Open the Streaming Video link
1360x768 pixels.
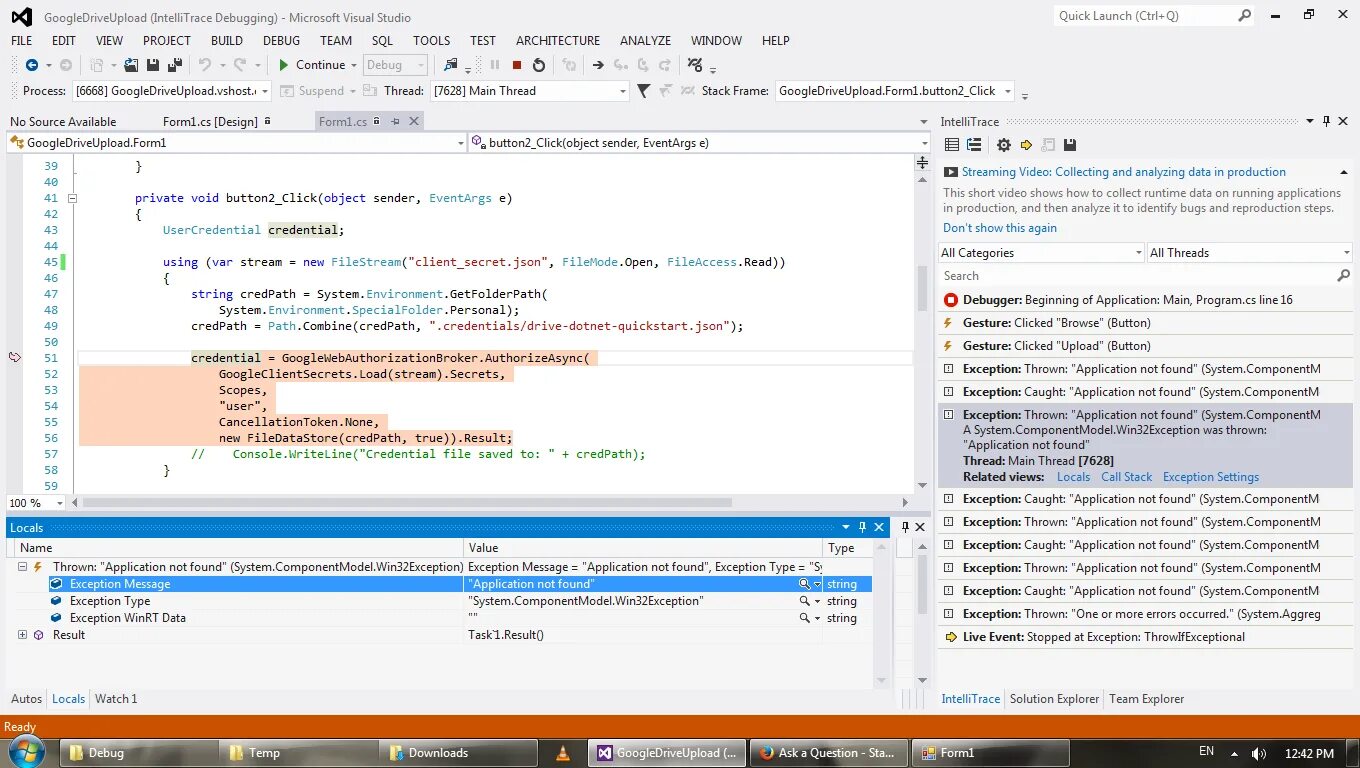1124,172
